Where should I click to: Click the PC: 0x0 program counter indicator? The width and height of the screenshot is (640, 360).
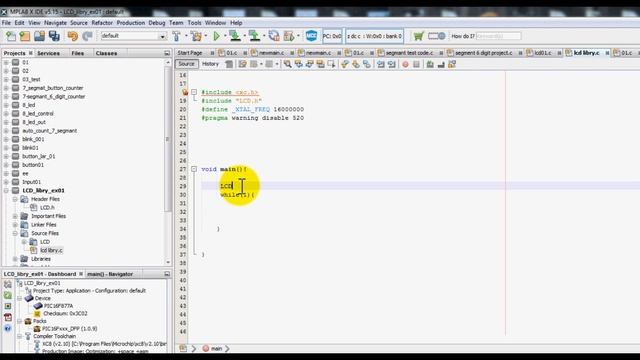tap(332, 36)
